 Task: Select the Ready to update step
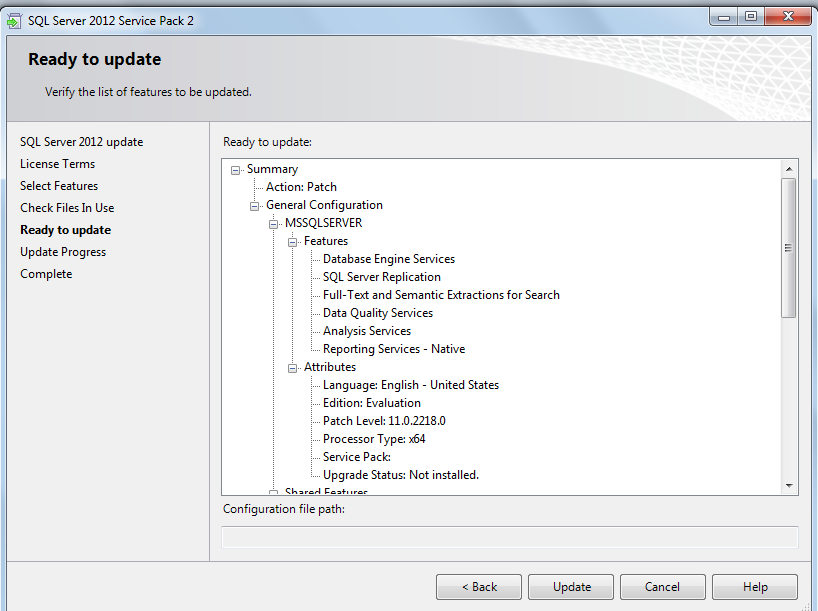(65, 230)
